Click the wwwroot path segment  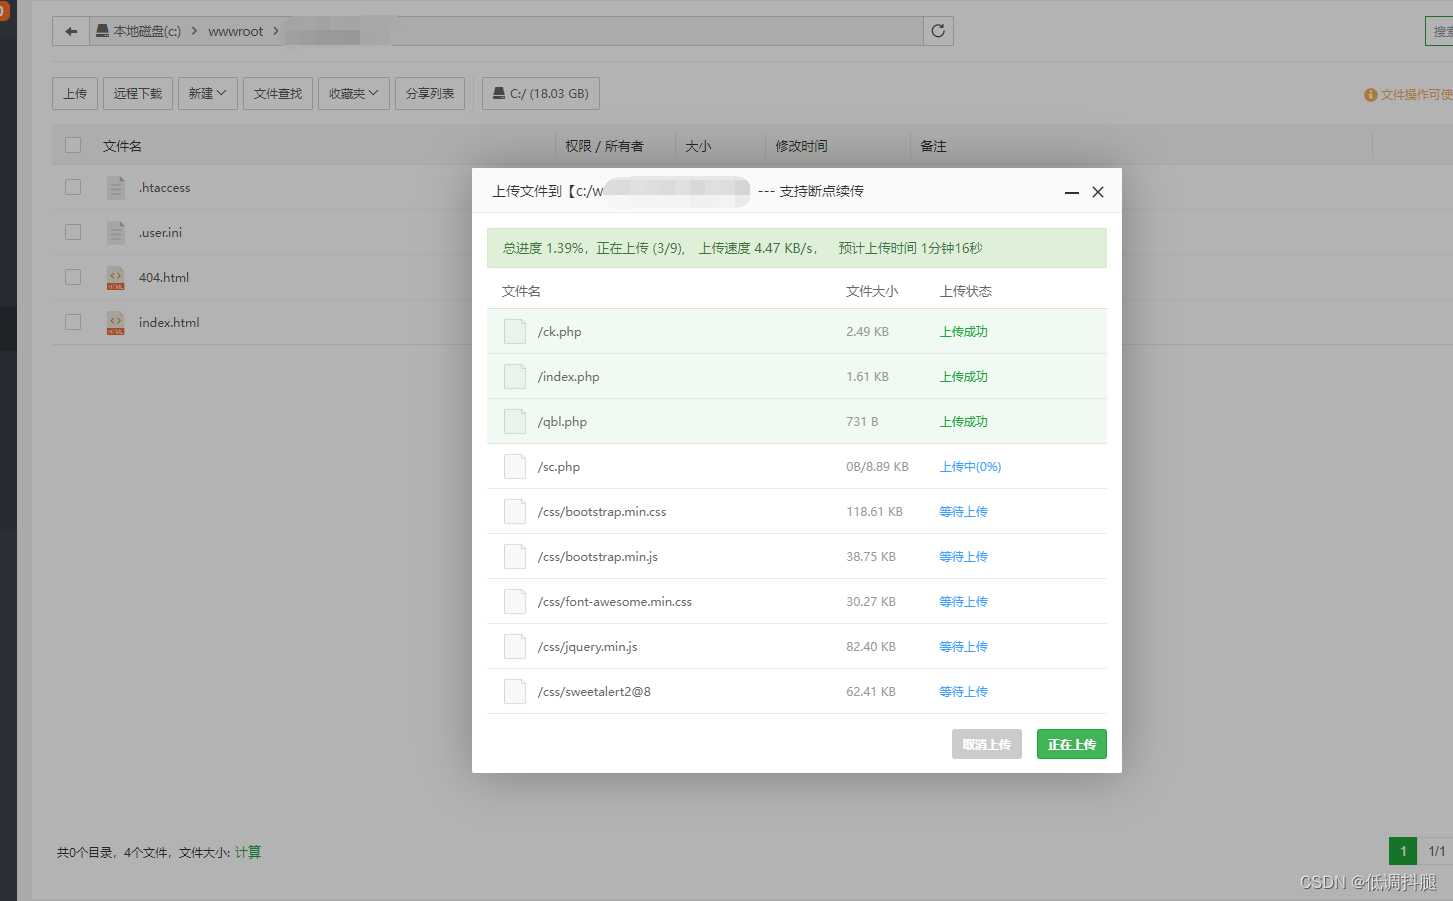coord(236,31)
